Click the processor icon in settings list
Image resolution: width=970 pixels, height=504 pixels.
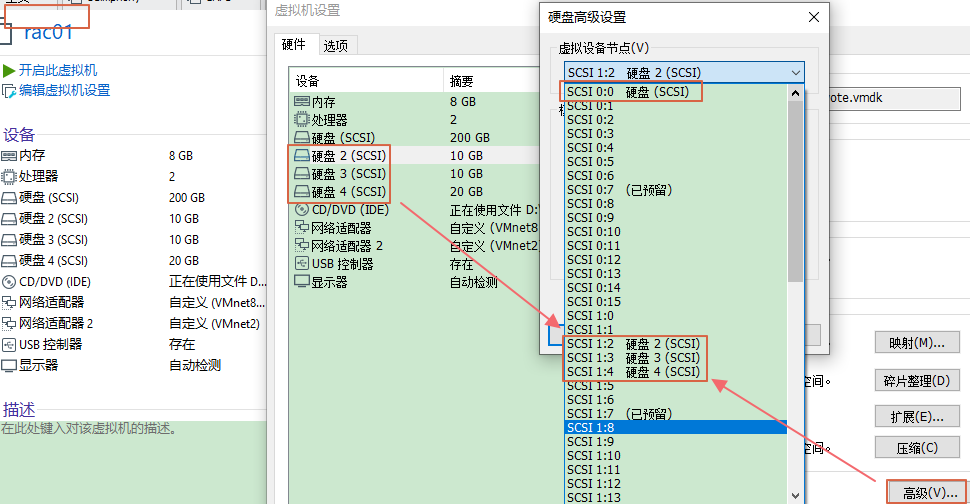[x=301, y=119]
